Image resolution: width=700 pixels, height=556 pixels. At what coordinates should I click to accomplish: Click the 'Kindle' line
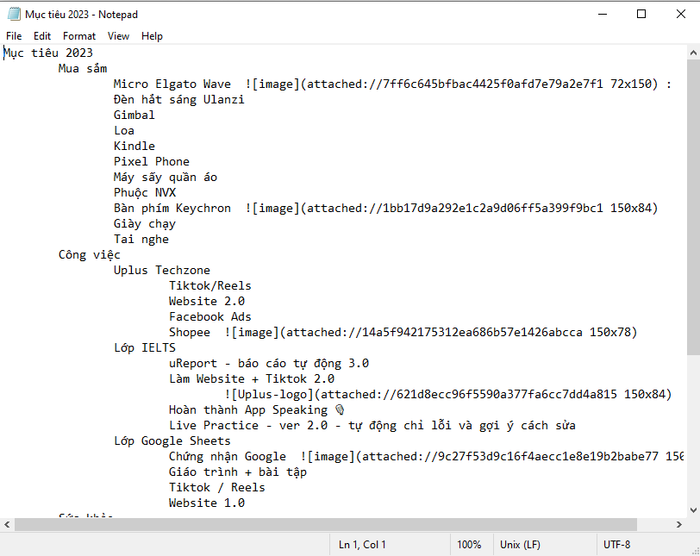[134, 146]
